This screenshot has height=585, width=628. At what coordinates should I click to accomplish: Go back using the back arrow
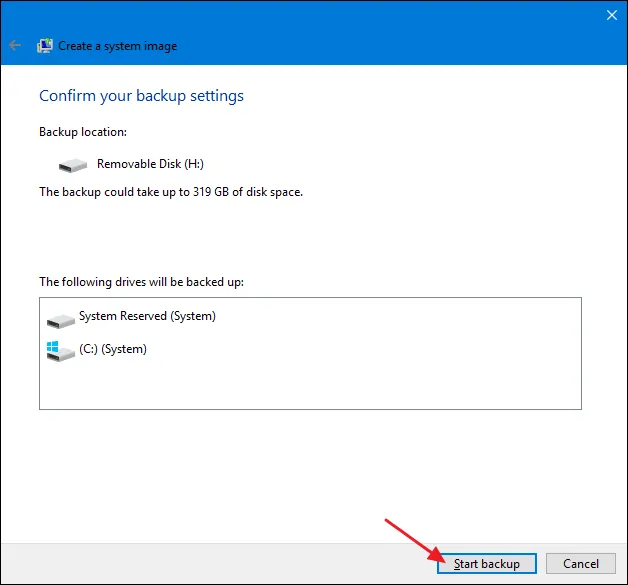pyautogui.click(x=15, y=45)
